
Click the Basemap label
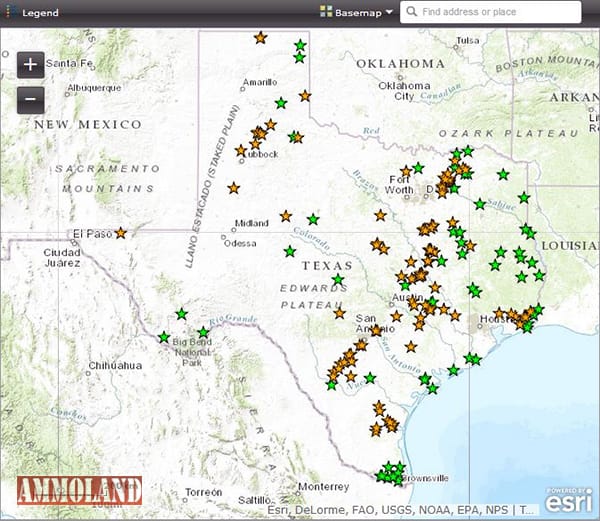(x=358, y=13)
